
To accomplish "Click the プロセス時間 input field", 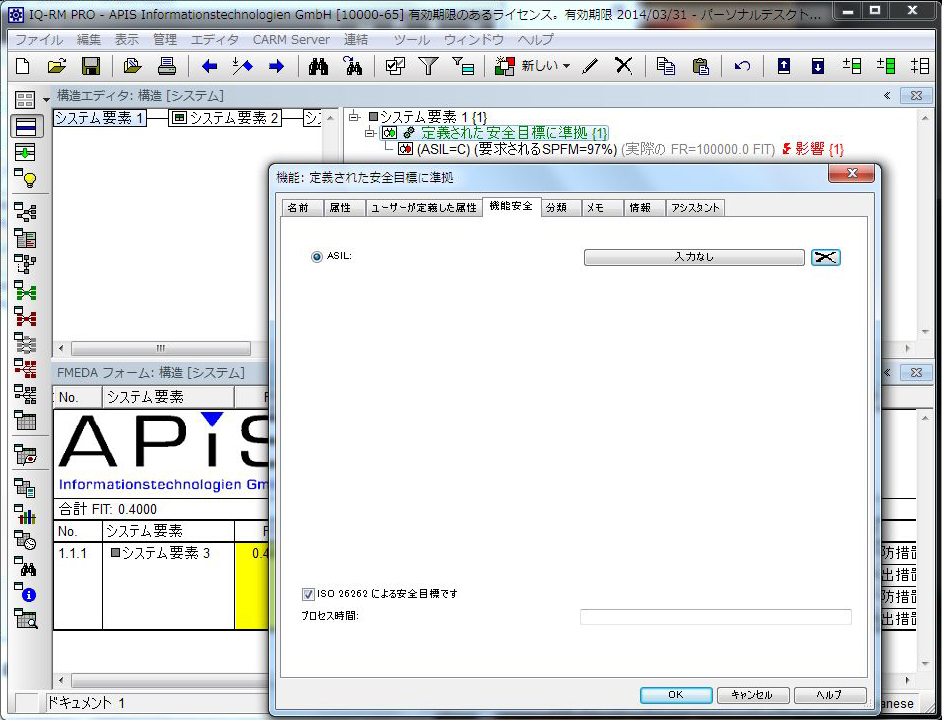I will tap(716, 617).
